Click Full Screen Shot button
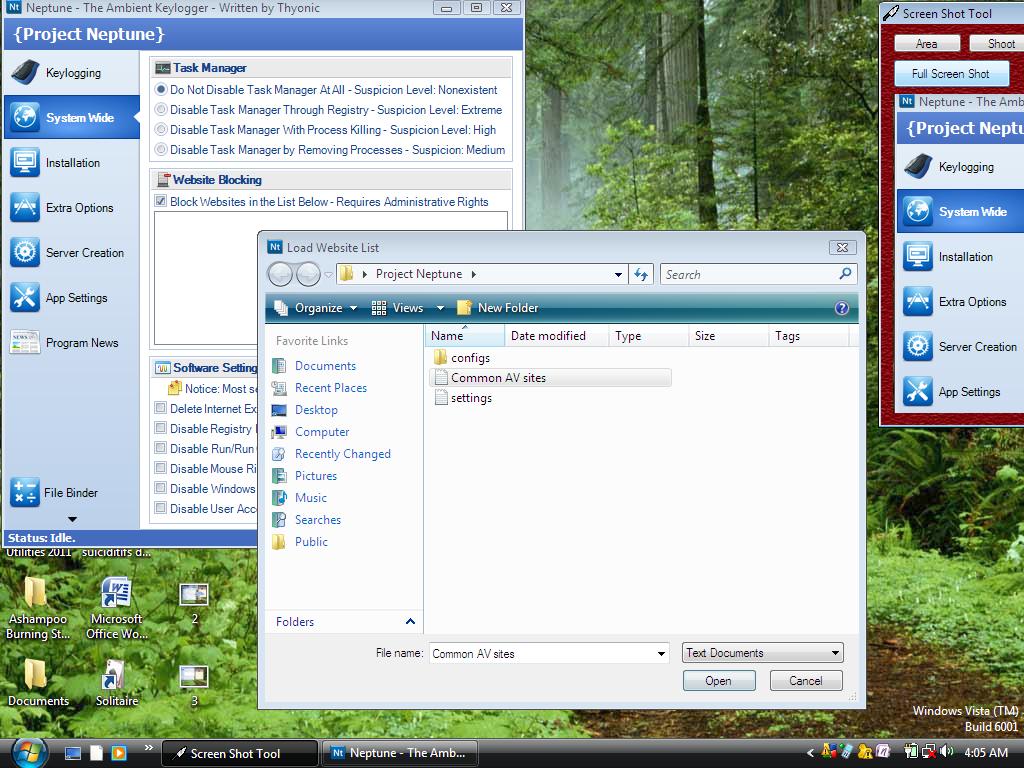The image size is (1024, 768). (951, 74)
